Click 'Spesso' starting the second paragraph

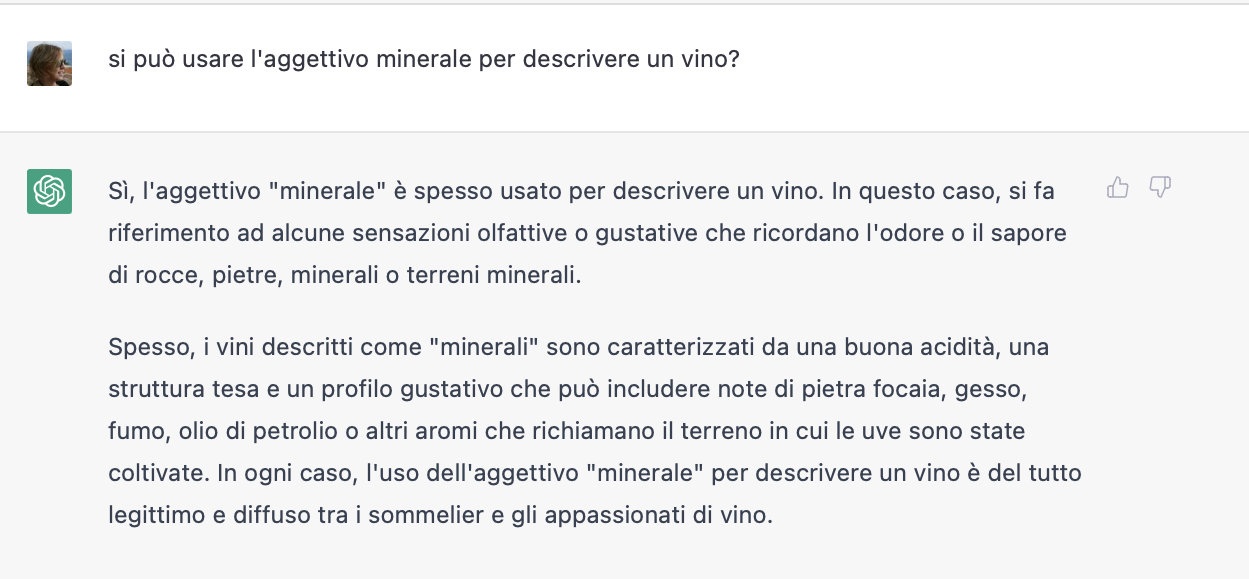(143, 347)
